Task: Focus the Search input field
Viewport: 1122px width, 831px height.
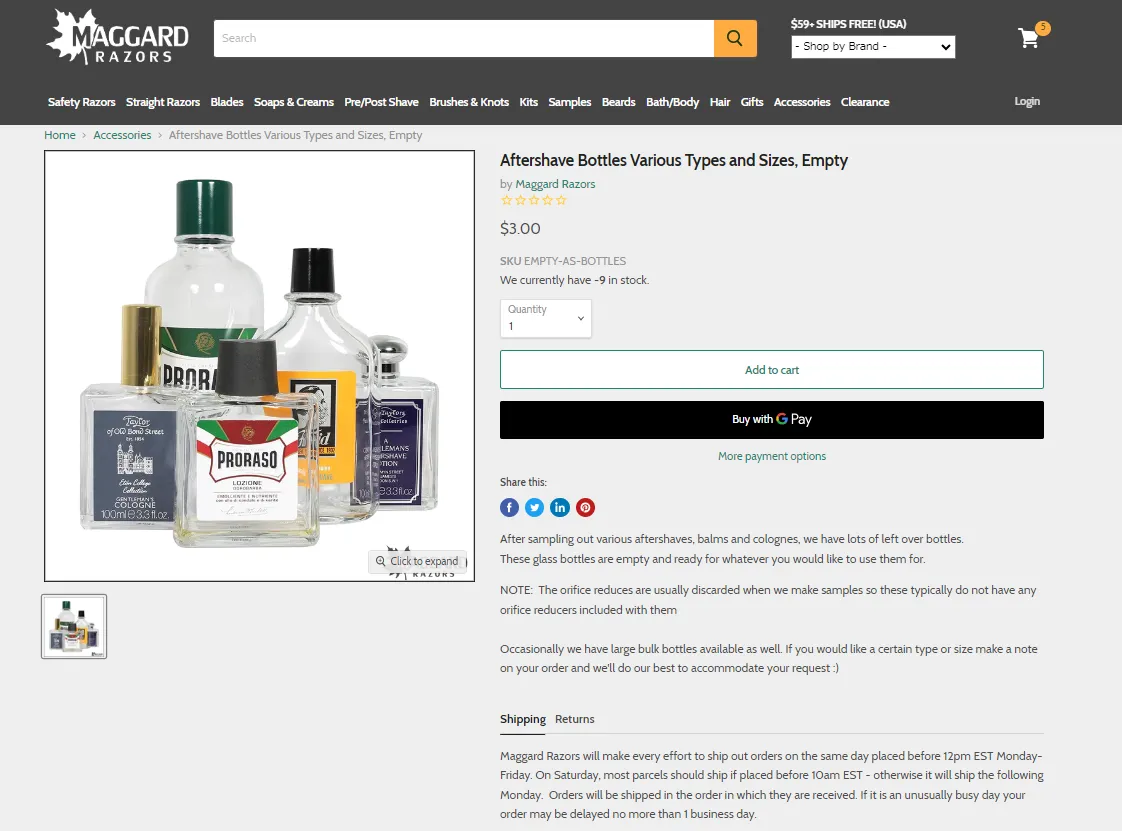Action: 464,38
